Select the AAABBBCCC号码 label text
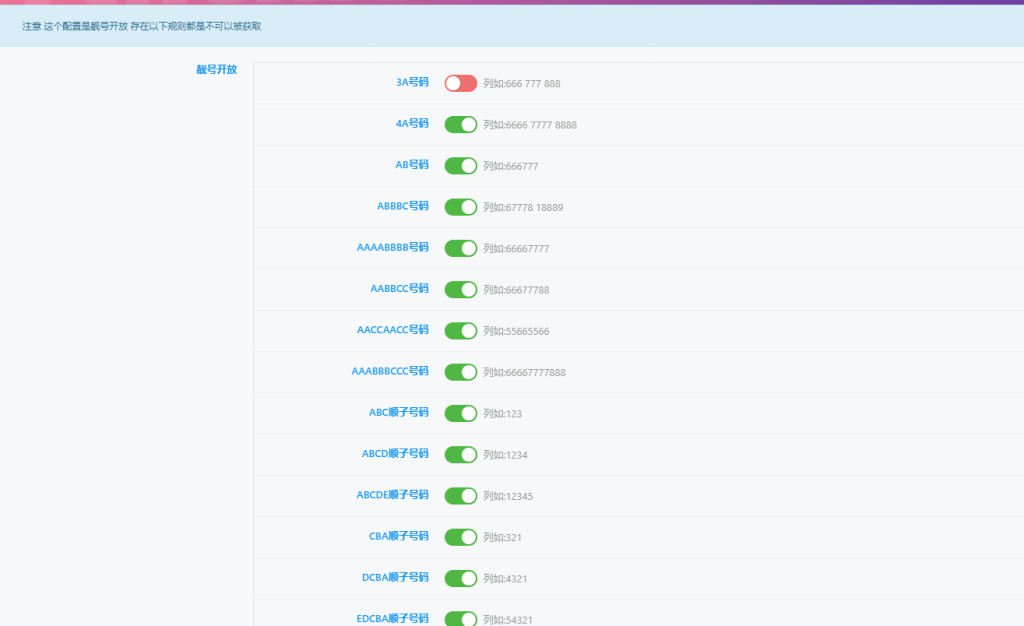 point(390,371)
